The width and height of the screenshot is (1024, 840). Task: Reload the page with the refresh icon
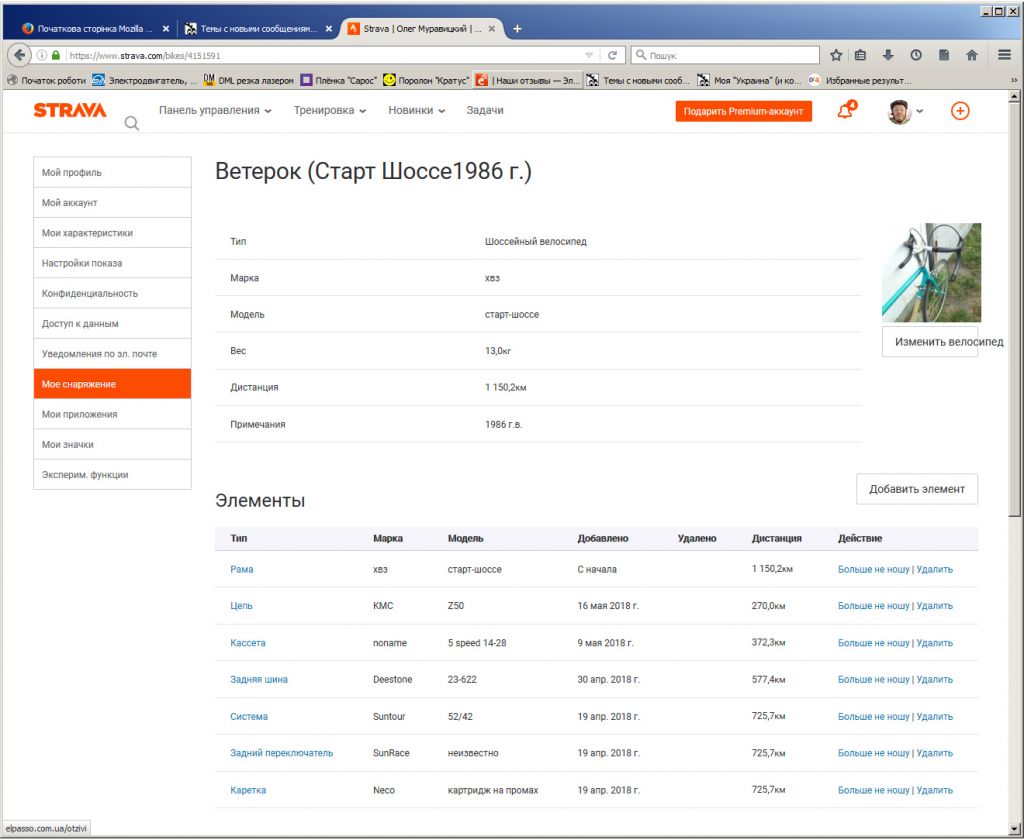point(613,56)
